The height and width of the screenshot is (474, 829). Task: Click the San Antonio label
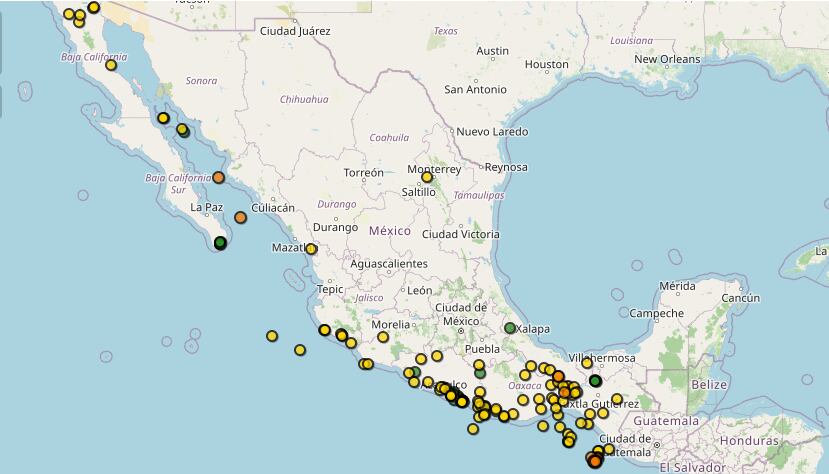tap(475, 89)
